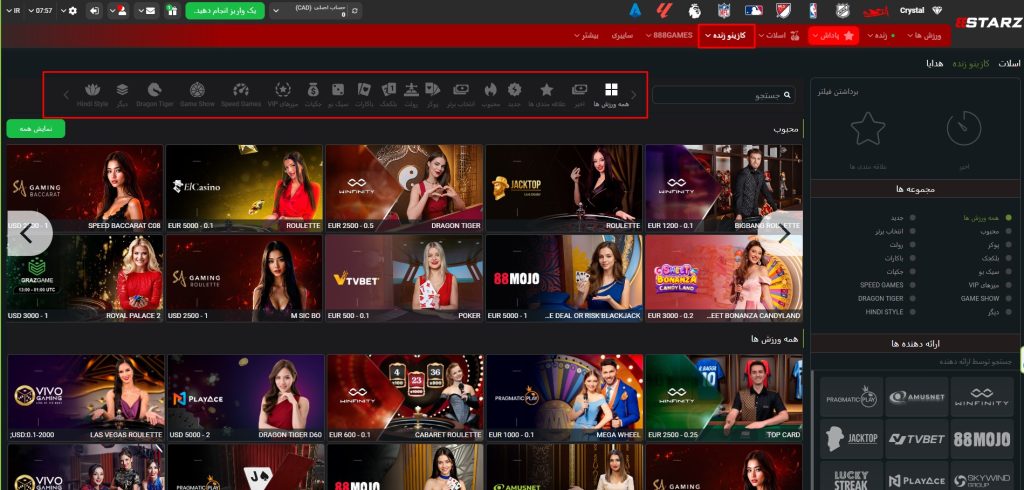This screenshot has height=490, width=1024.
Task: Refresh the account balance icon
Action: coord(355,10)
